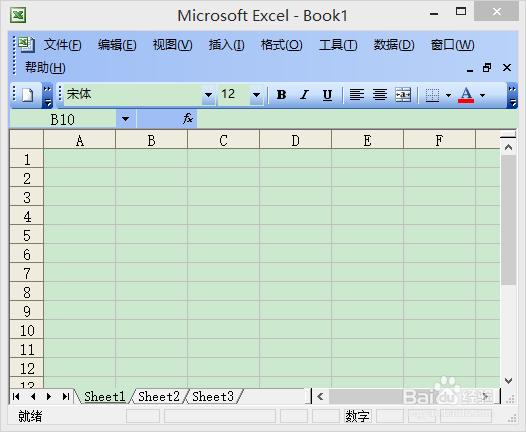Center cell text horizontally
Image resolution: width=526 pixels, height=432 pixels.
(x=380, y=95)
